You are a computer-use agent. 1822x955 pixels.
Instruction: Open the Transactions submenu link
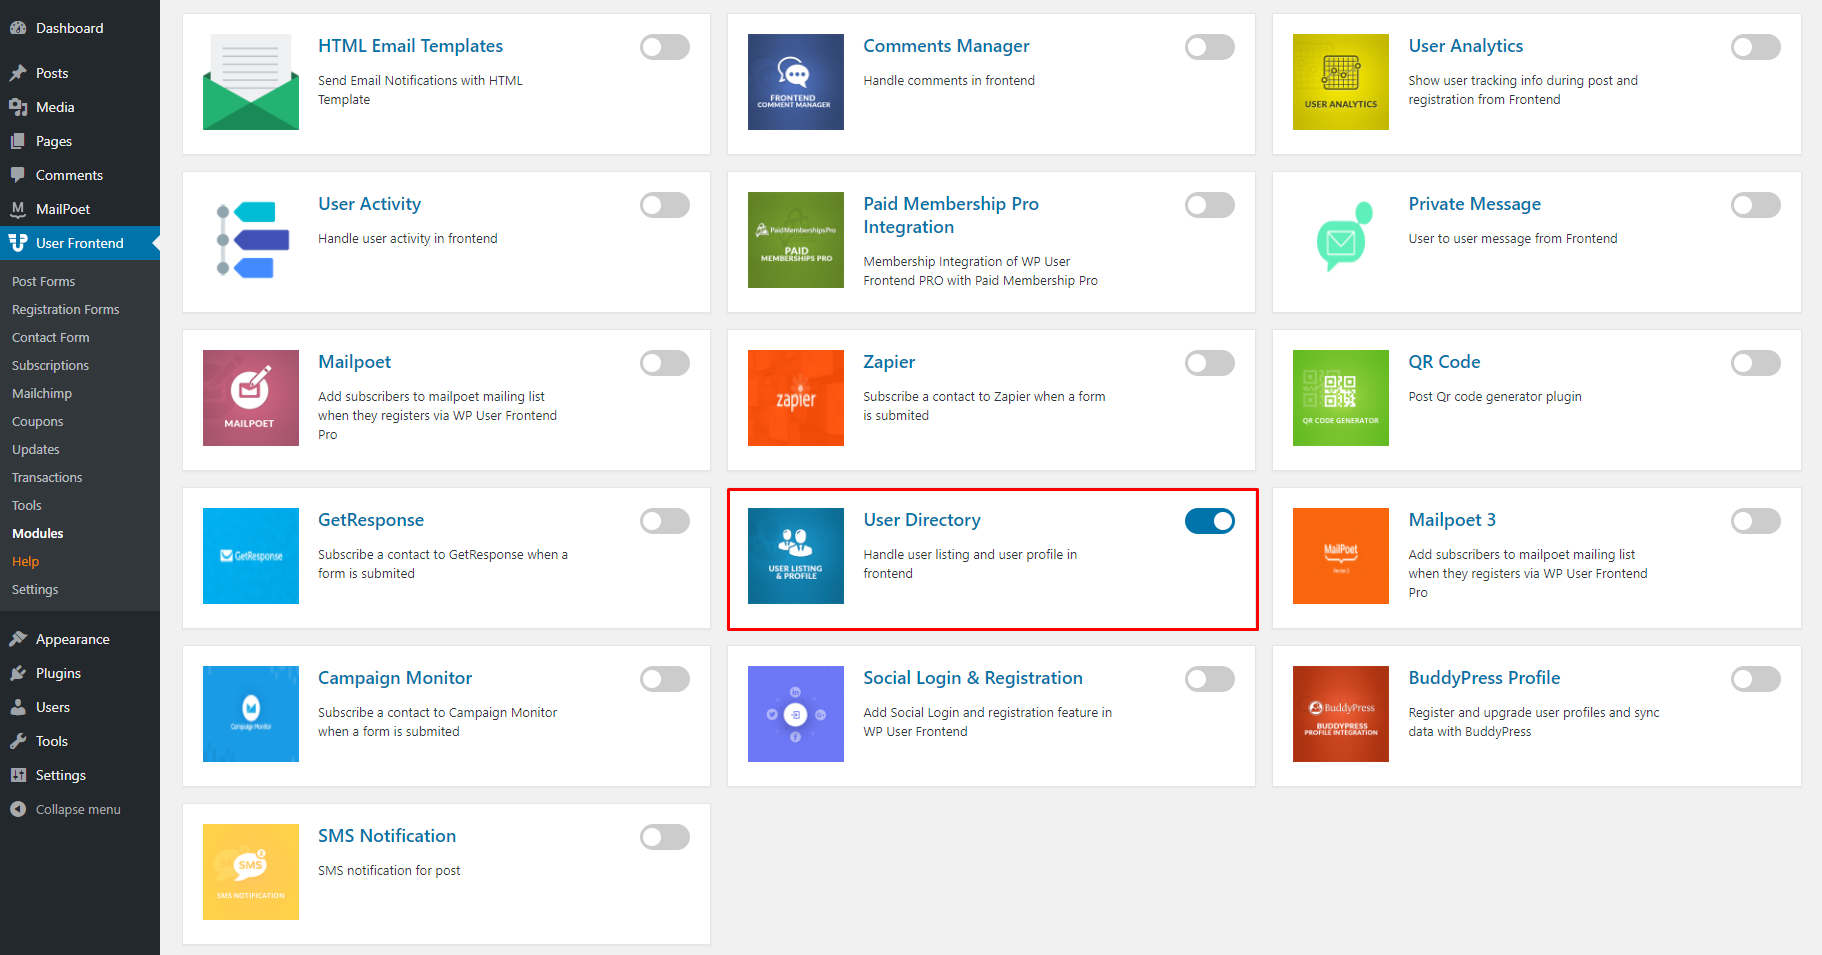(47, 478)
